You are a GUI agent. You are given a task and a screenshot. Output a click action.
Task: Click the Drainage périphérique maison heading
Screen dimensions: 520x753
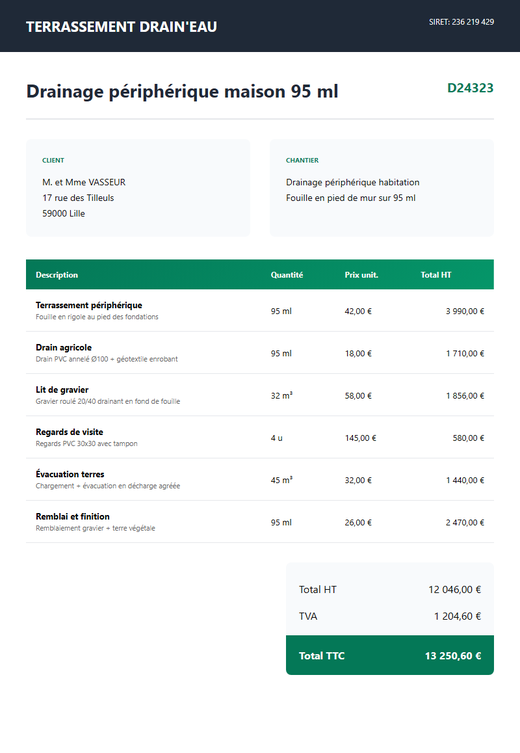click(182, 91)
